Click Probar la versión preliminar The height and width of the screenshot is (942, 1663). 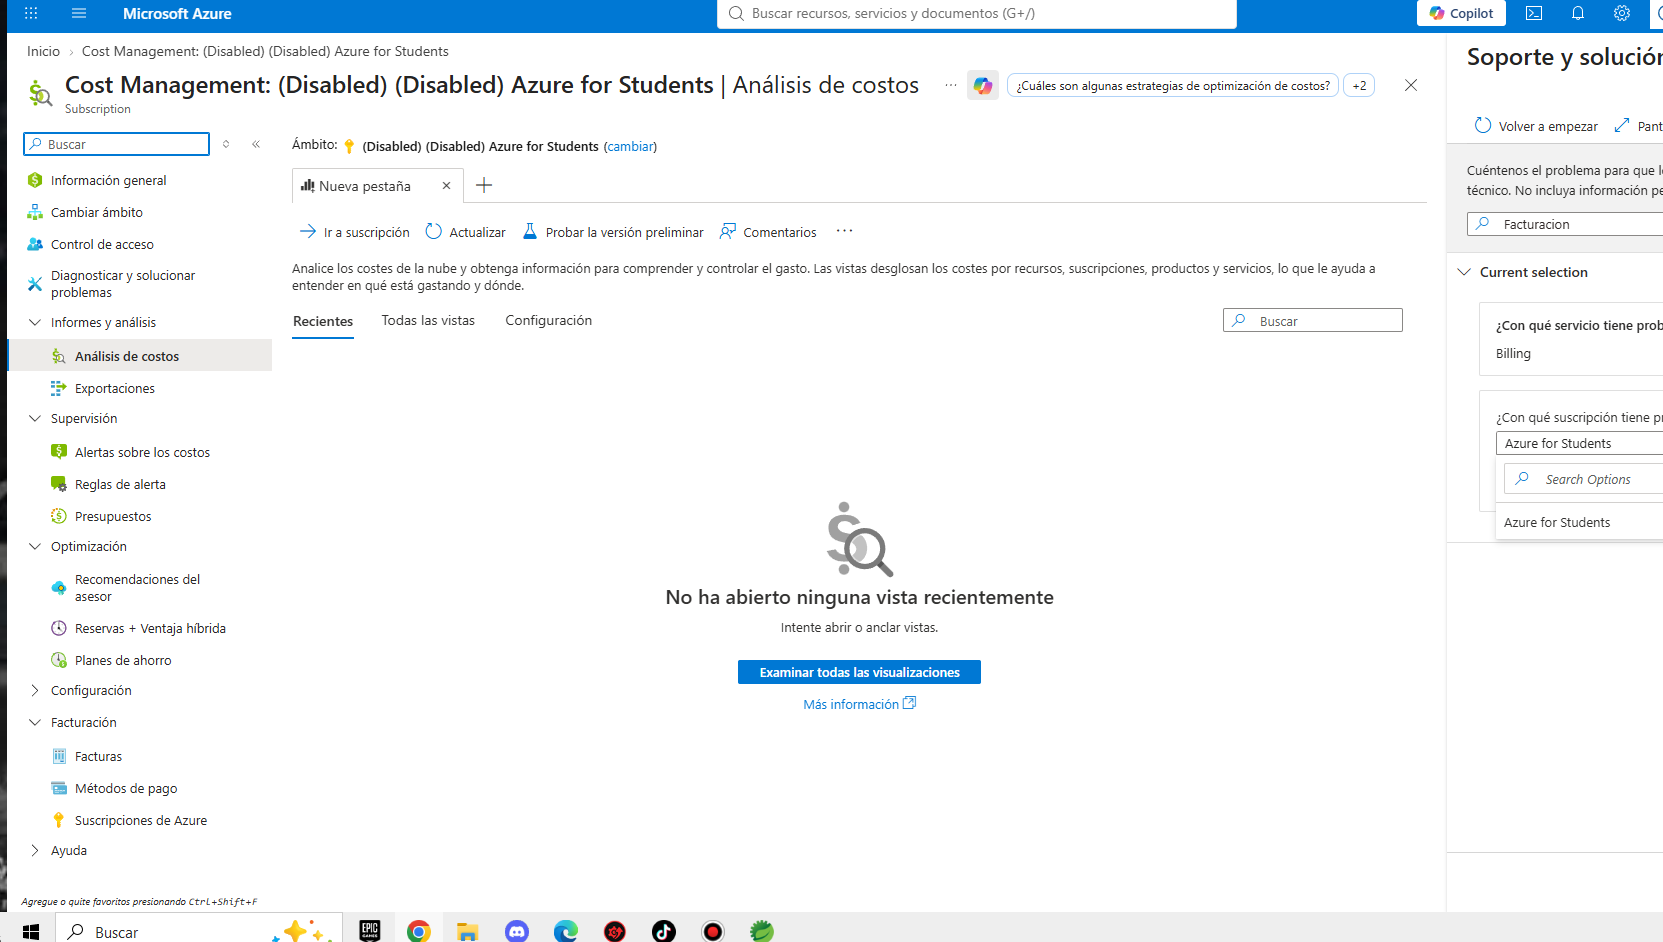click(x=614, y=232)
